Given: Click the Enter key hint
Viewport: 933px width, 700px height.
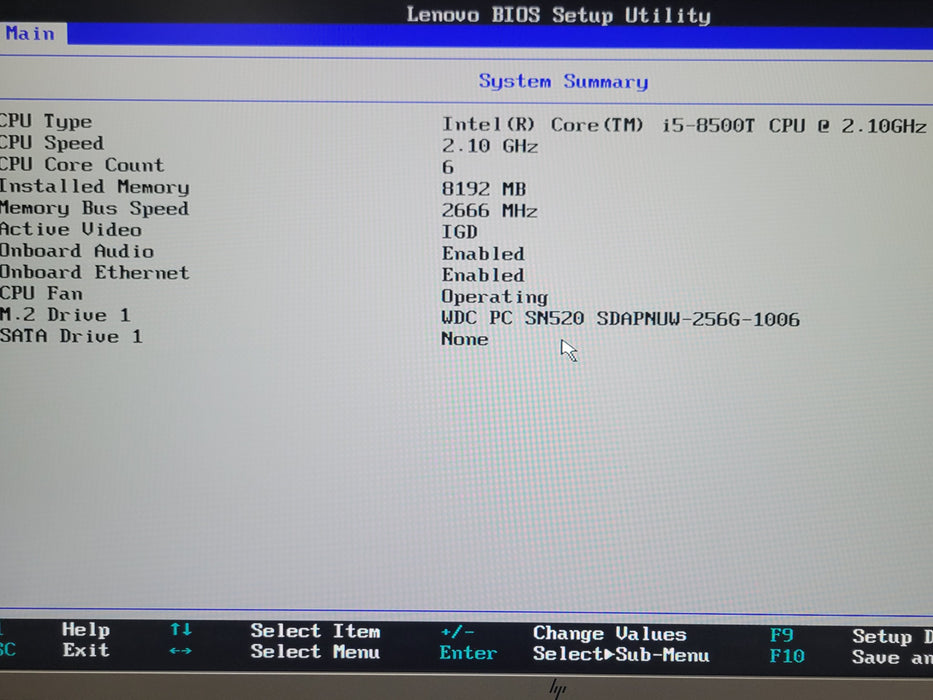Looking at the screenshot, I should click(468, 654).
